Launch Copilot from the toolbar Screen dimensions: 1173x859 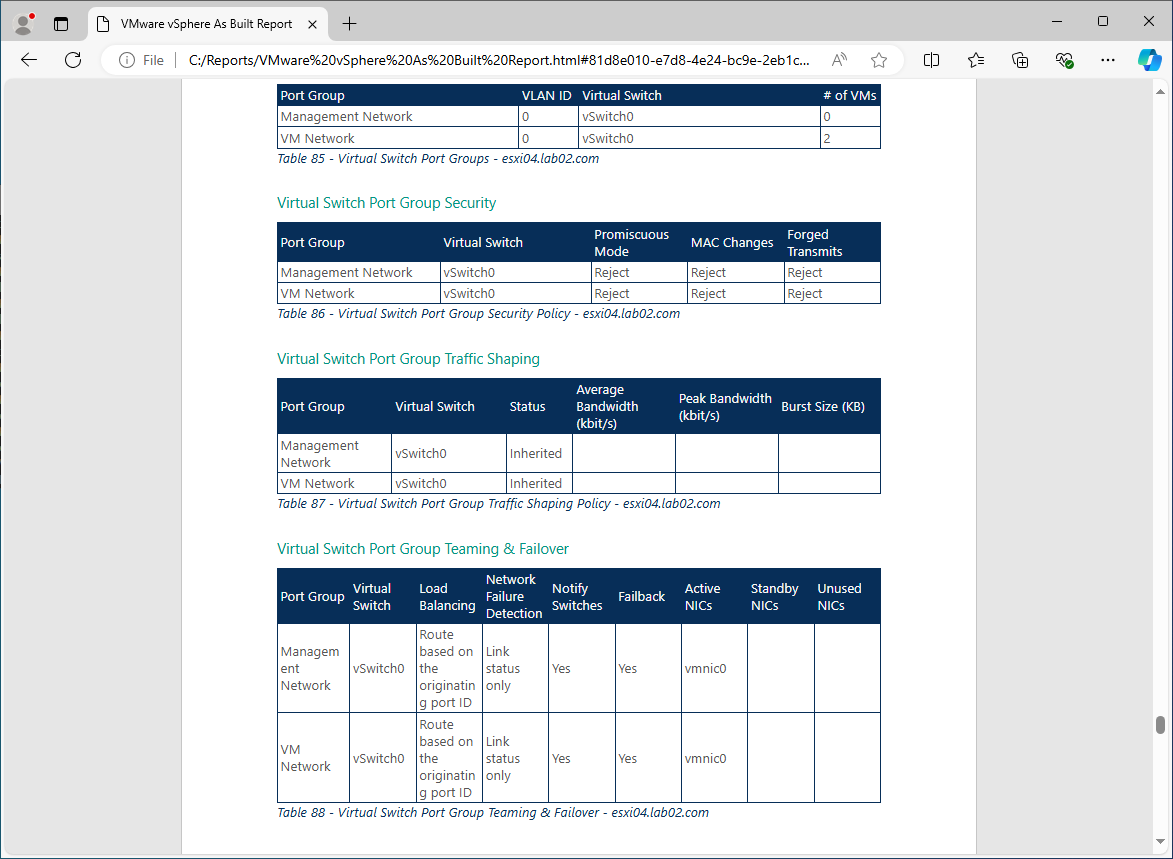(x=1149, y=60)
